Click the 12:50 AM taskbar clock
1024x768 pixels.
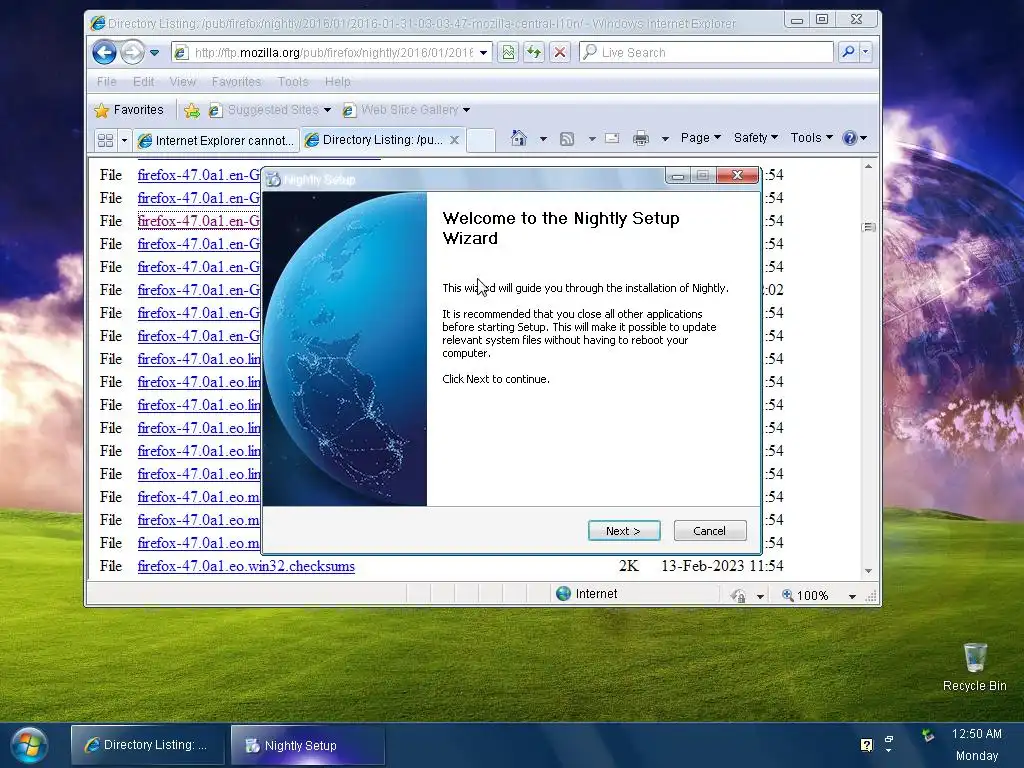[x=976, y=733]
